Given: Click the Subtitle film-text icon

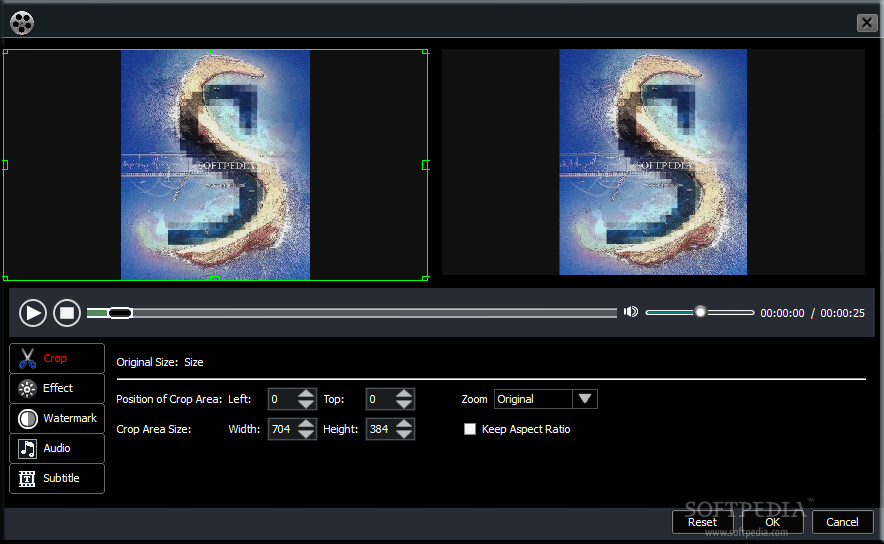Looking at the screenshot, I should 27,479.
